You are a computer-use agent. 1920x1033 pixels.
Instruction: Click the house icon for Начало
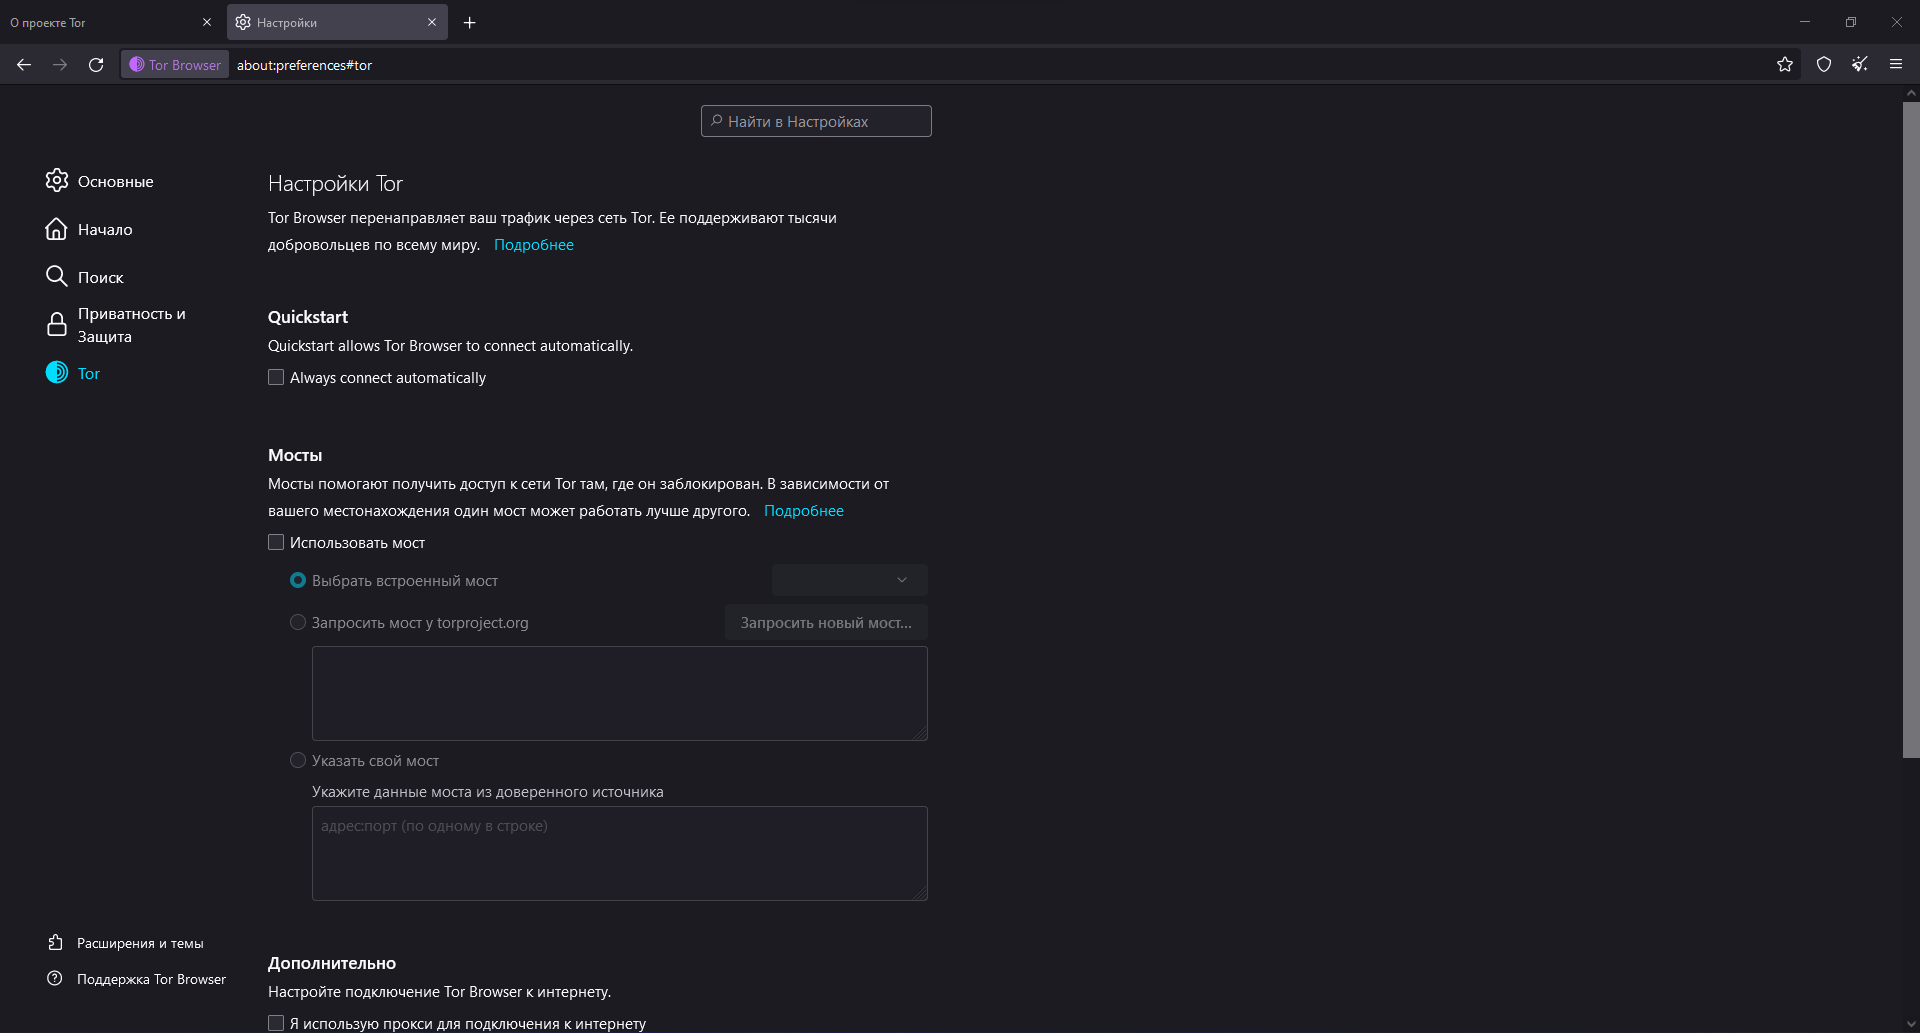click(57, 229)
